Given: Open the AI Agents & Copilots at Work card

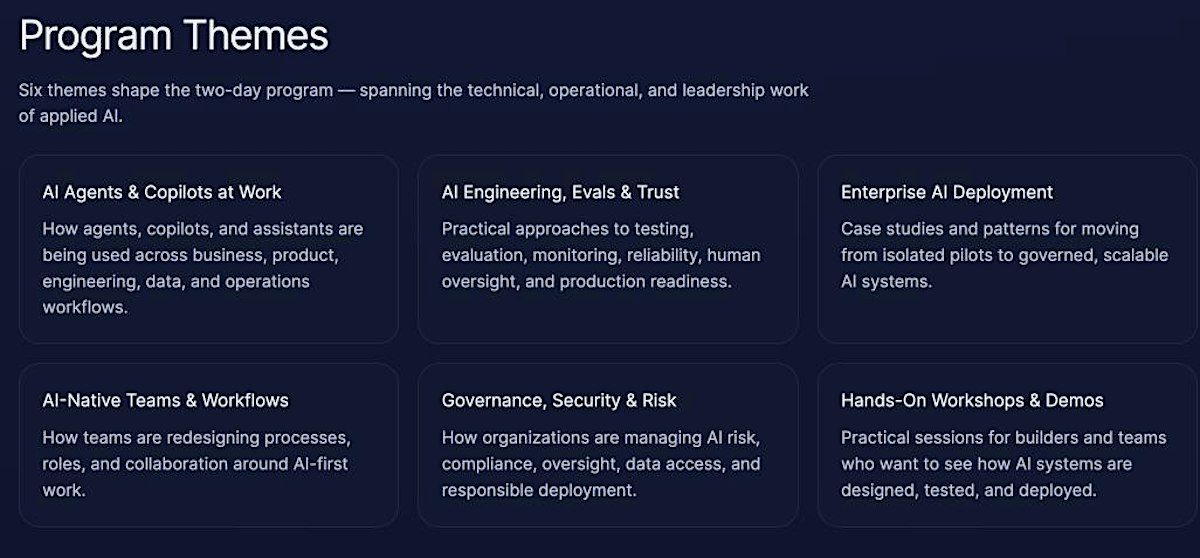Looking at the screenshot, I should click(x=208, y=249).
